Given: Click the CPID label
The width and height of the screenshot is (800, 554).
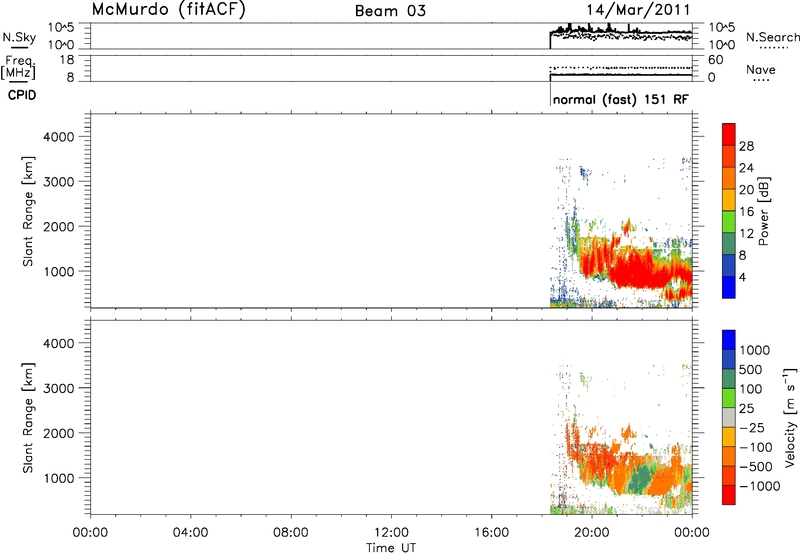Looking at the screenshot, I should click(22, 95).
